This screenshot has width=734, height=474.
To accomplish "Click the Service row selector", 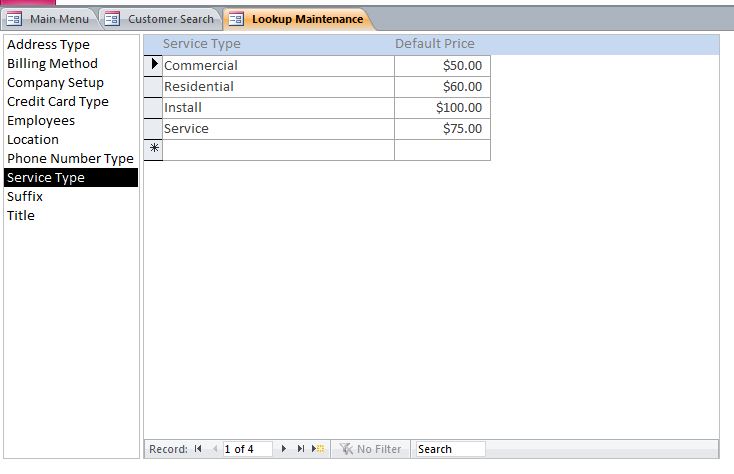I will pos(153,129).
